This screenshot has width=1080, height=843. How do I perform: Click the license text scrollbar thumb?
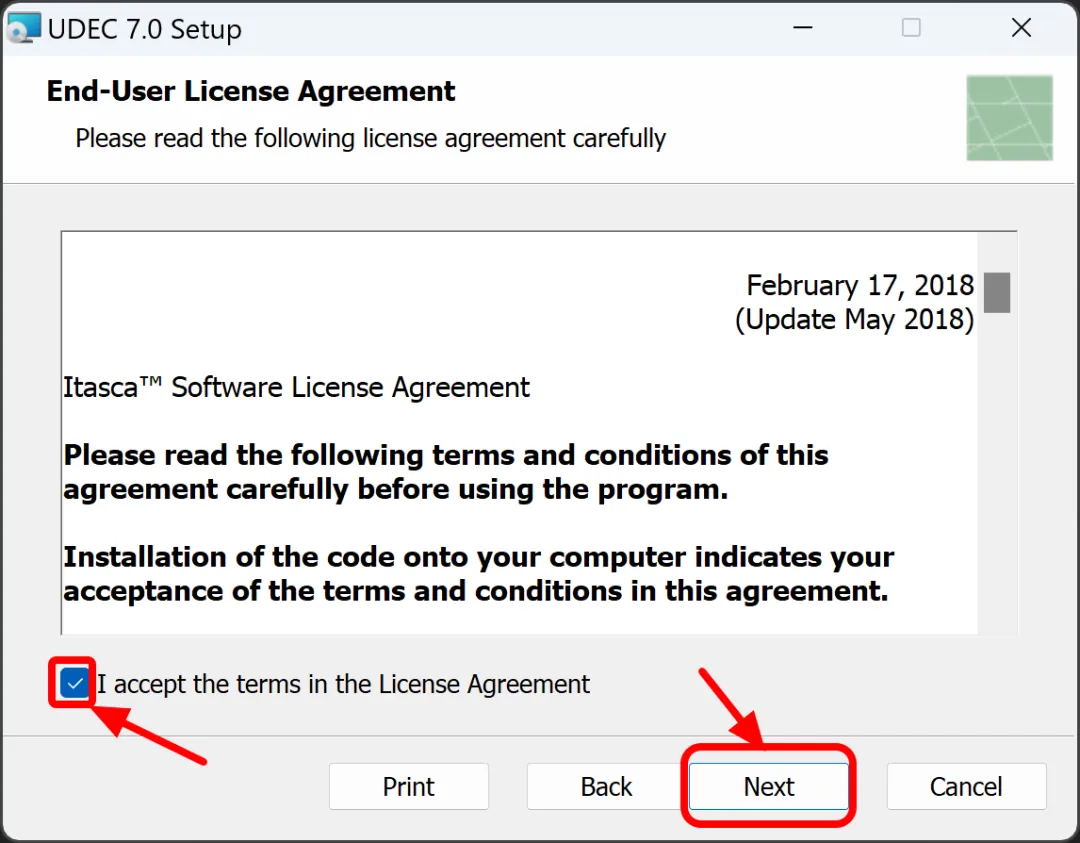tap(996, 292)
